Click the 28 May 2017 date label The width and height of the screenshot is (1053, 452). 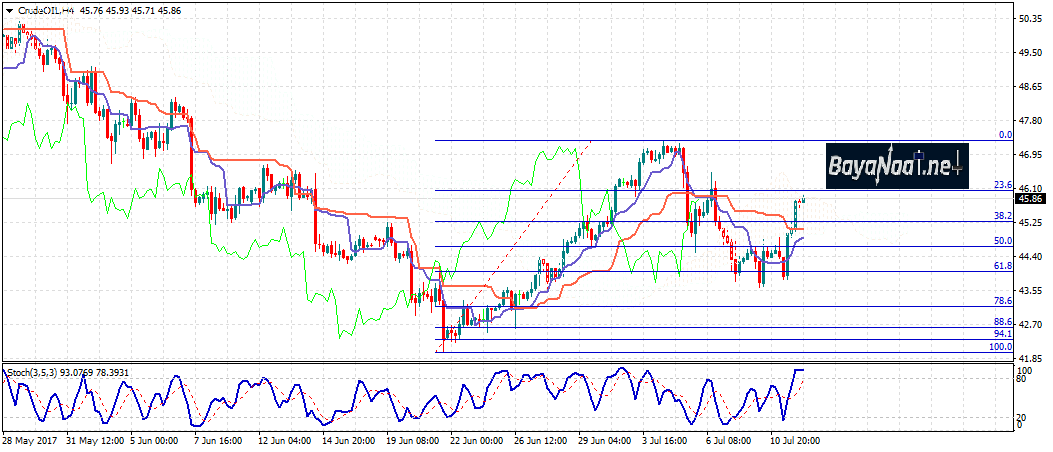(x=29, y=441)
